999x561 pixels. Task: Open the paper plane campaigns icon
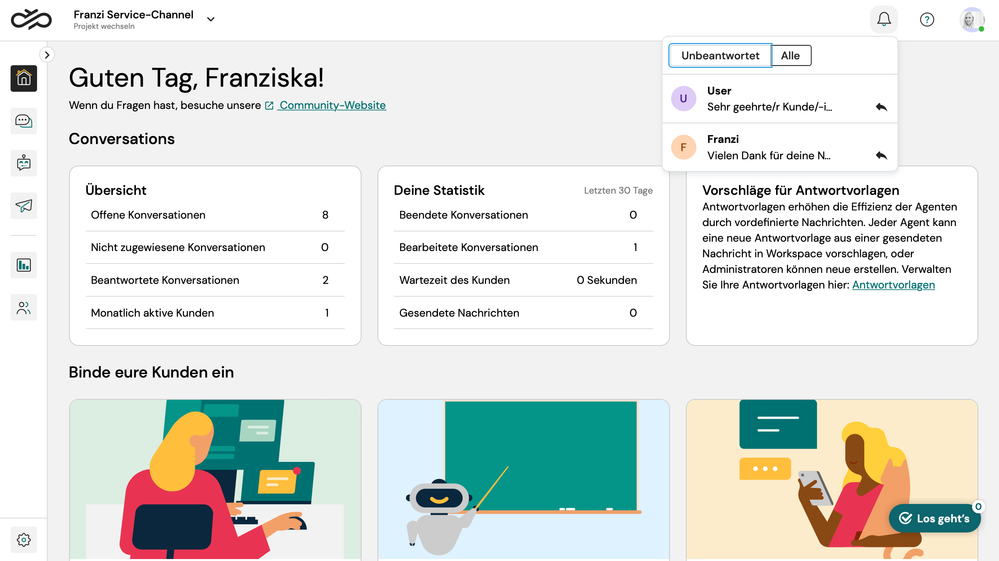[24, 206]
